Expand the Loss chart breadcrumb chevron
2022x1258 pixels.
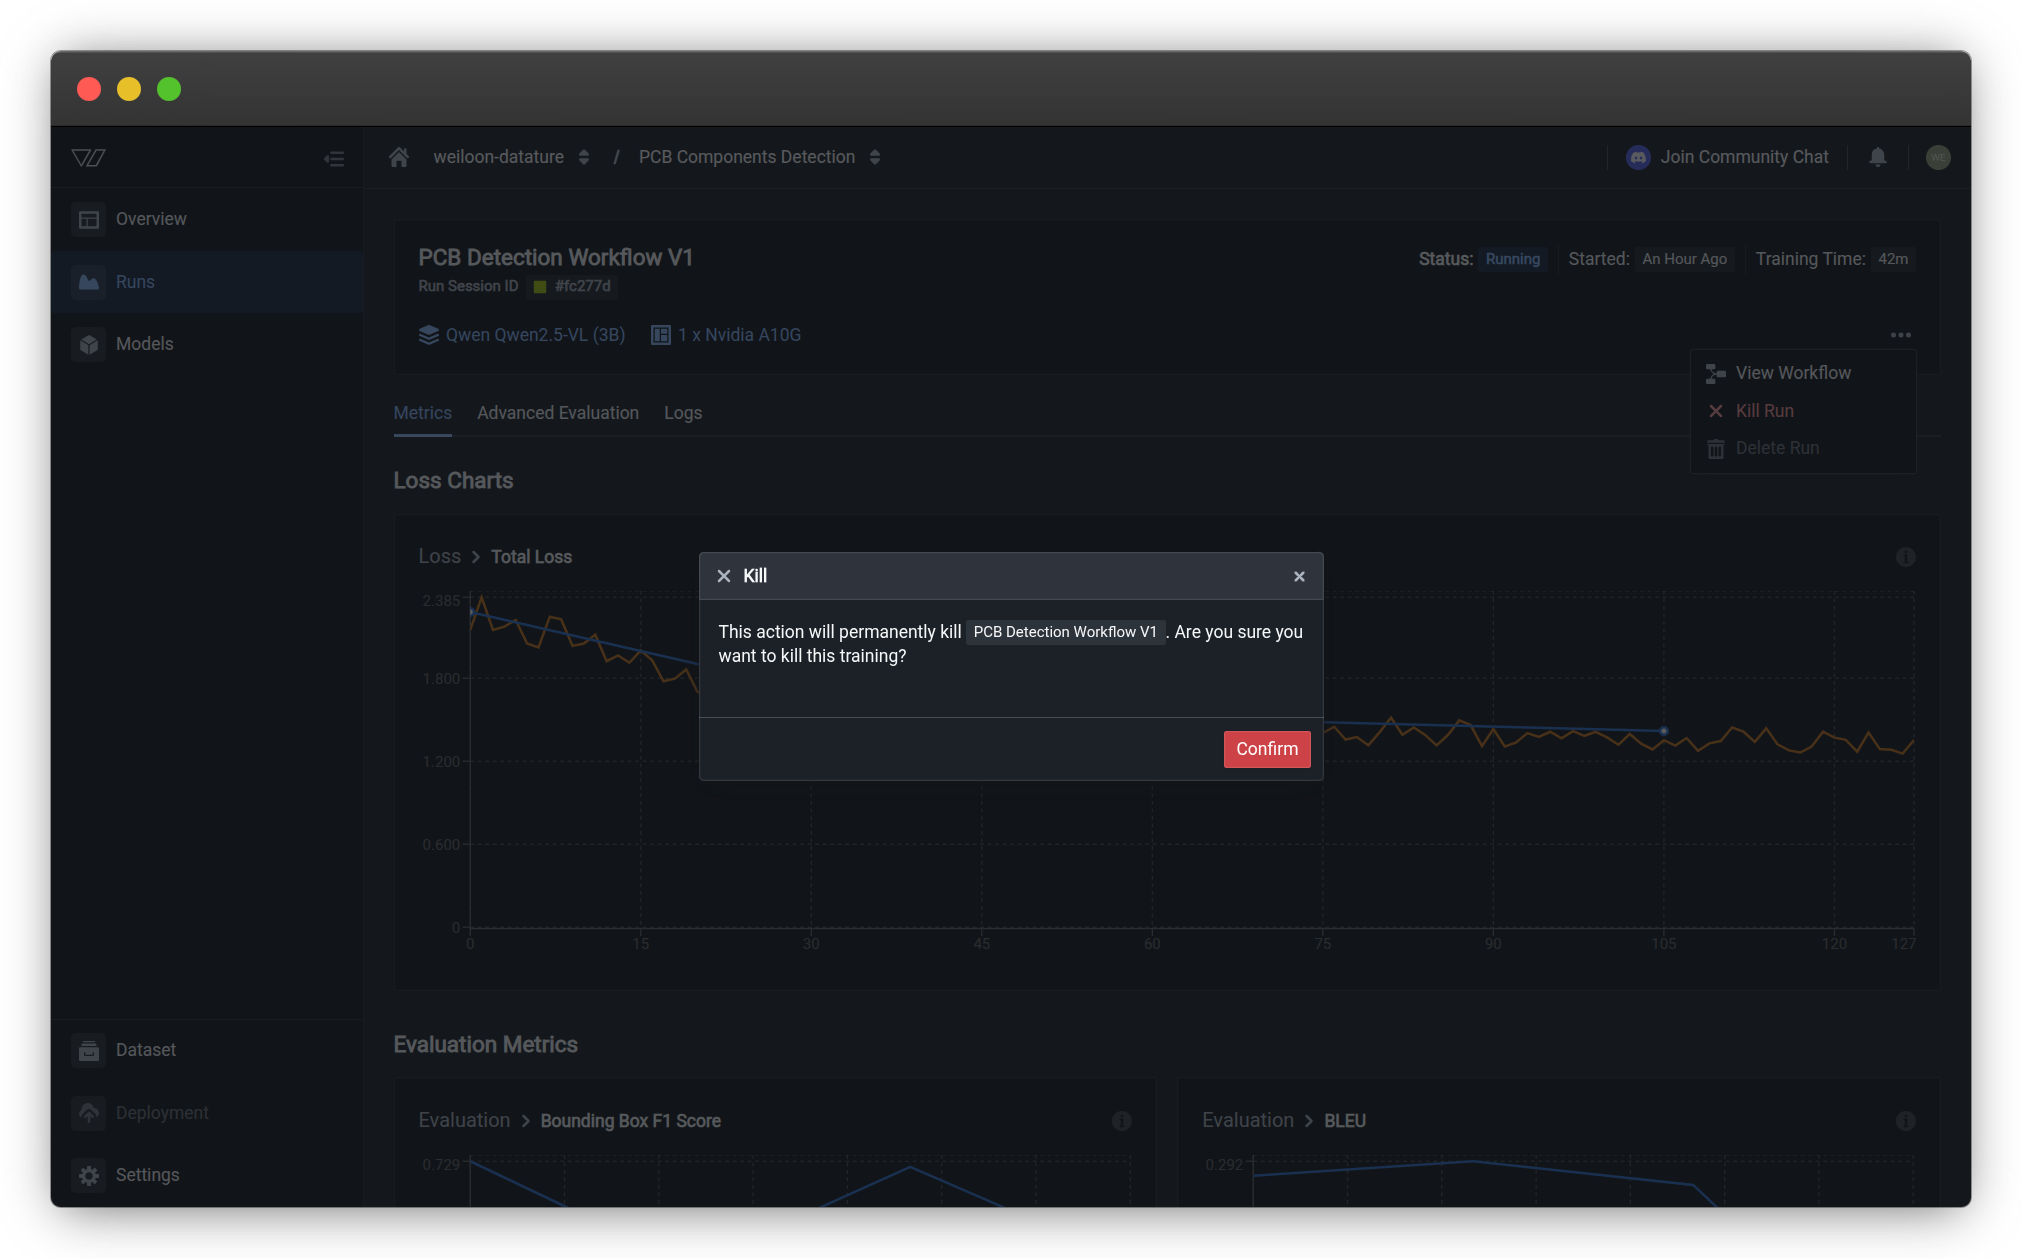click(476, 557)
